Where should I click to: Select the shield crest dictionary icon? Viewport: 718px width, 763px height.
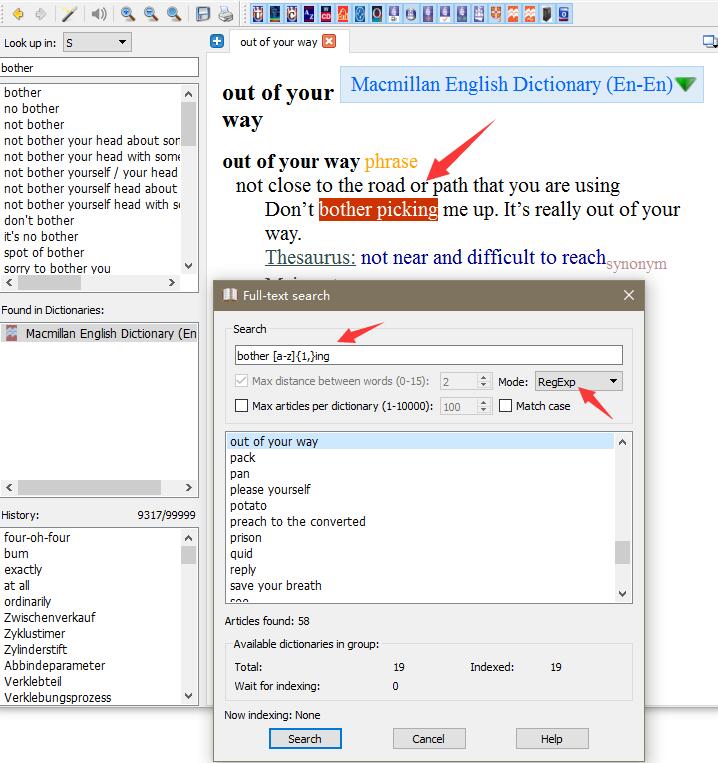[496, 14]
